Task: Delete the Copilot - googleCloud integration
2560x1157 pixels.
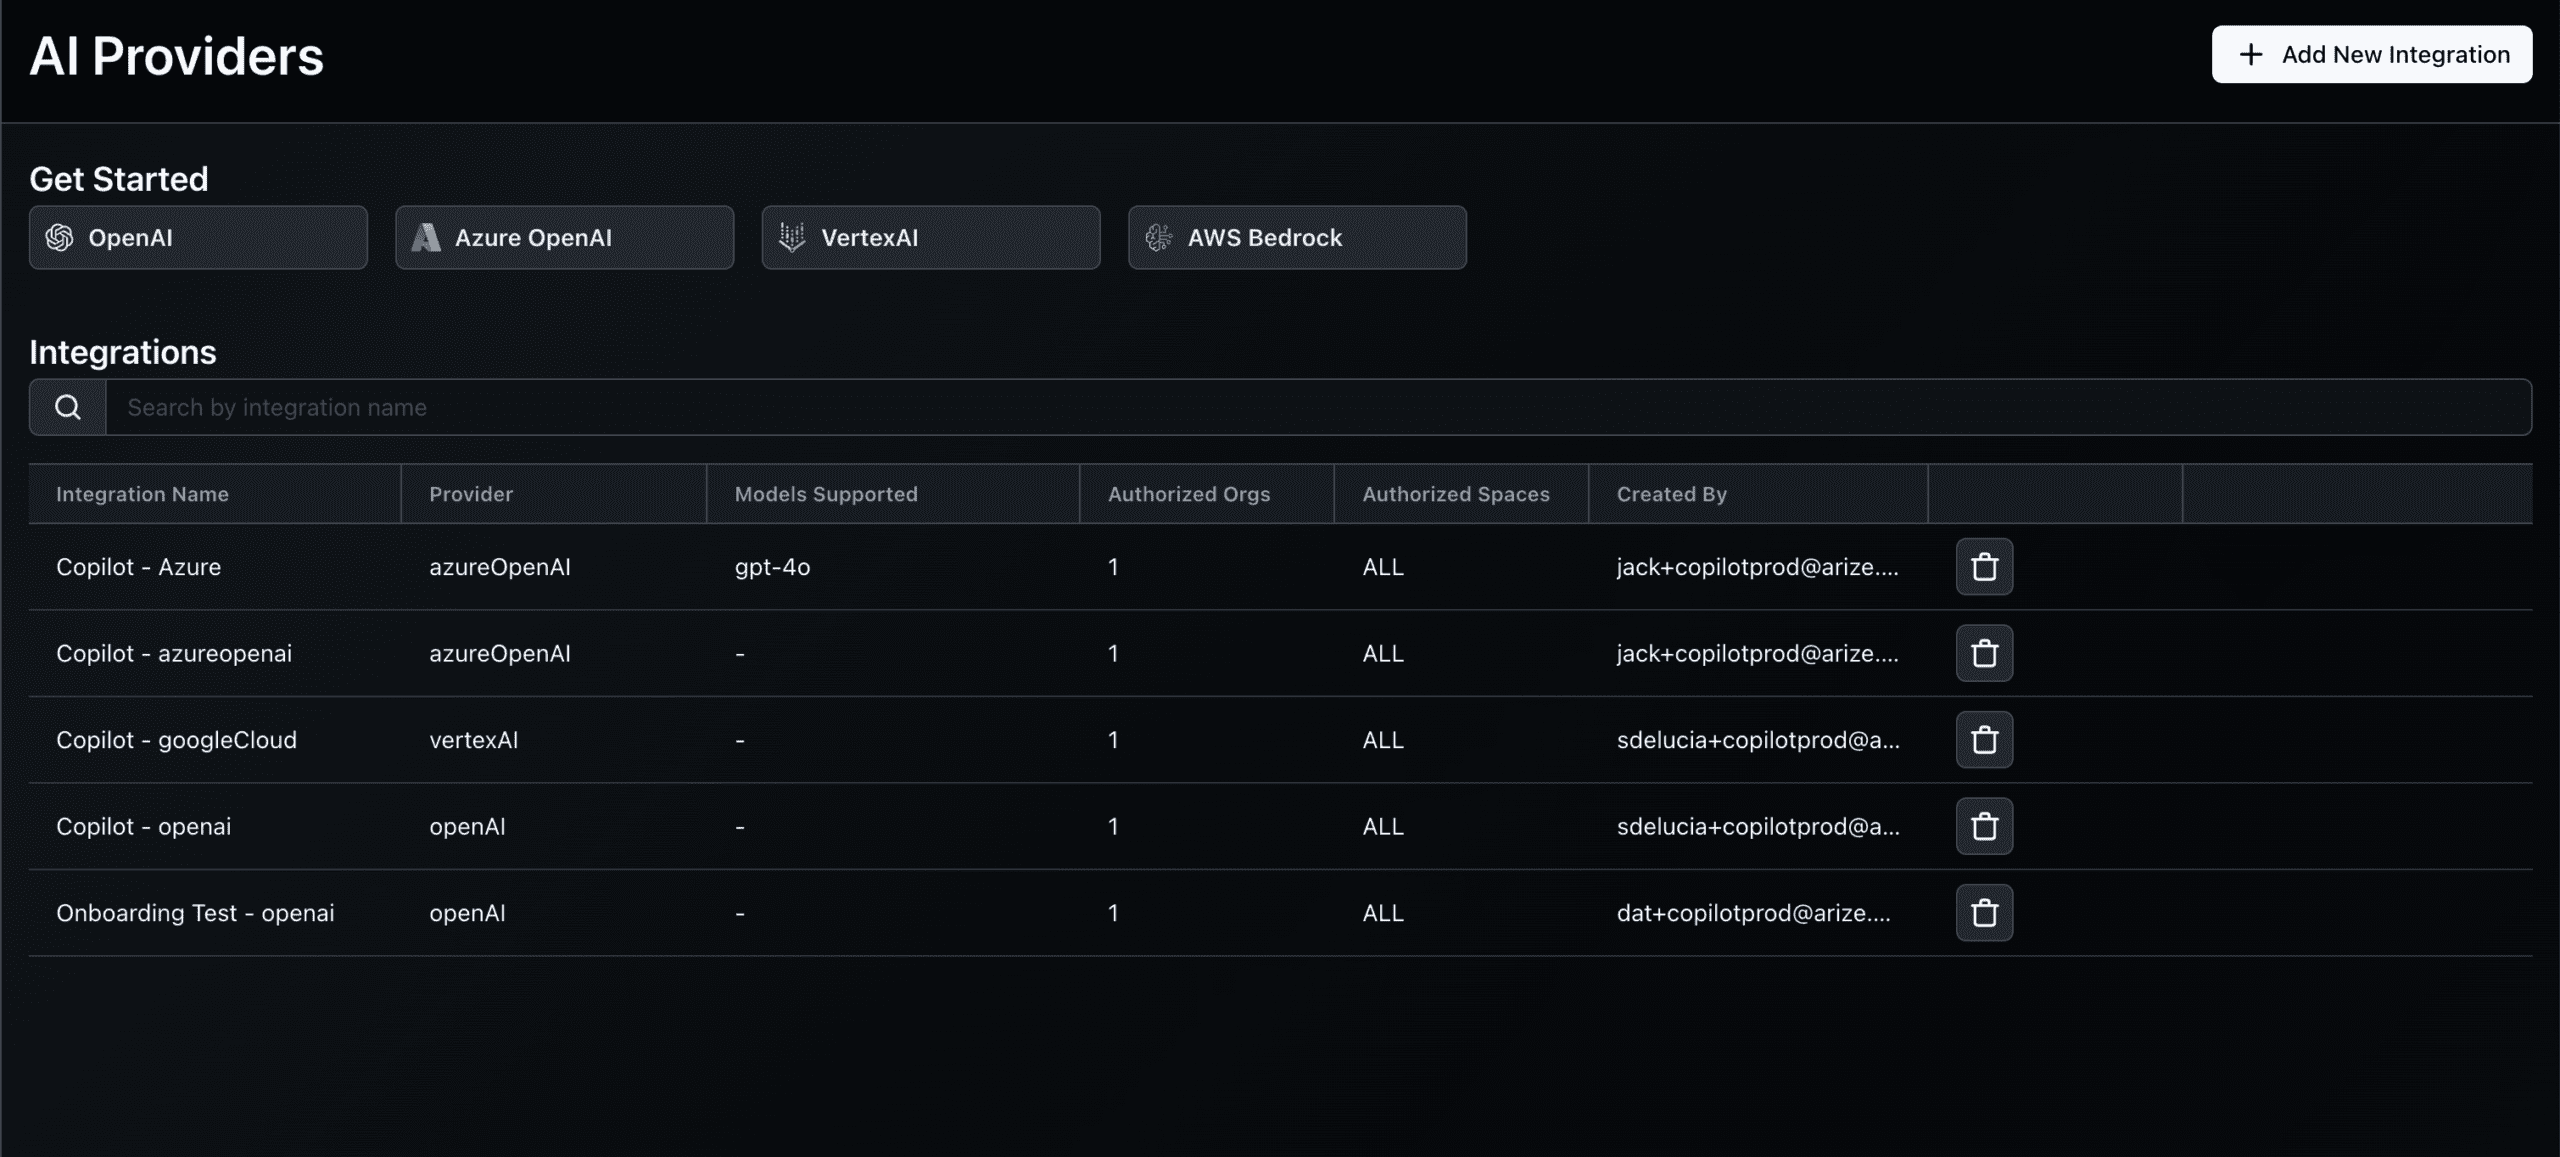Action: point(1984,740)
